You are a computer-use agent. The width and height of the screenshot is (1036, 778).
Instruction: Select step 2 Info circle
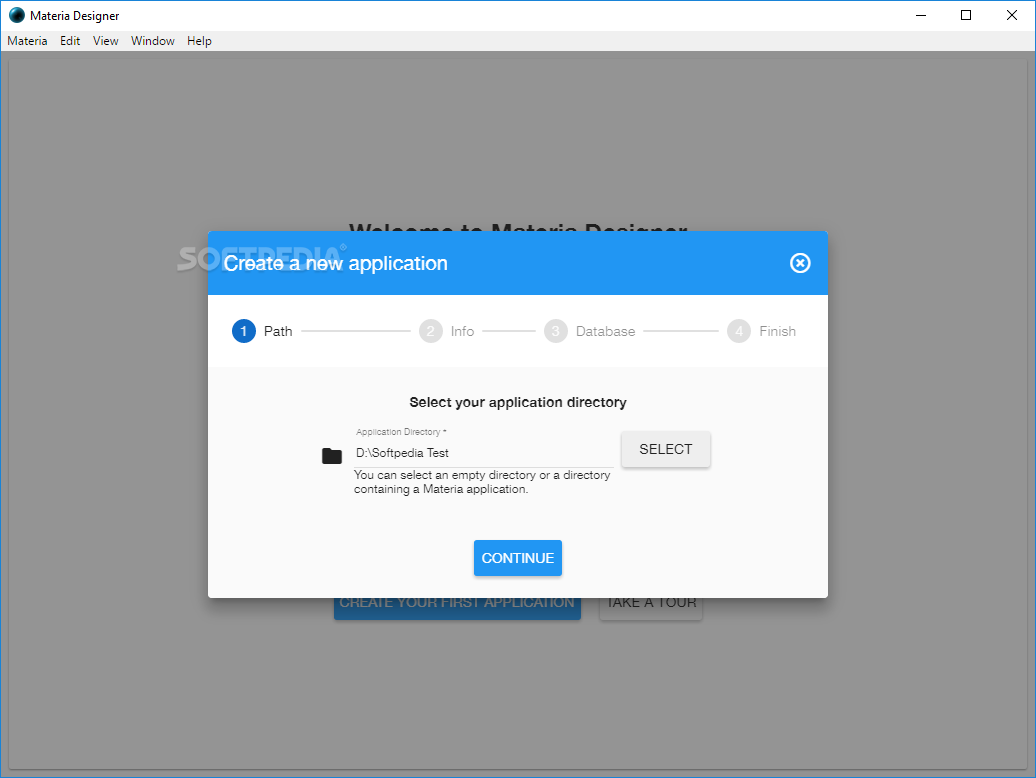tap(430, 331)
